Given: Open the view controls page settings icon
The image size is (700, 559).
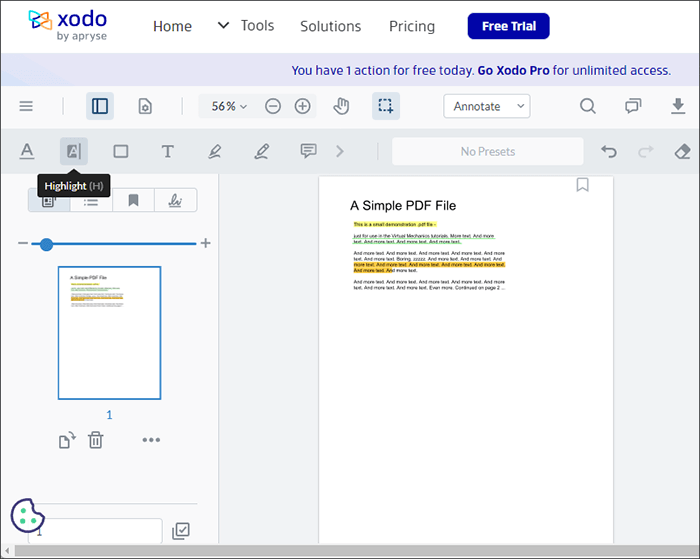Looking at the screenshot, I should tap(145, 106).
